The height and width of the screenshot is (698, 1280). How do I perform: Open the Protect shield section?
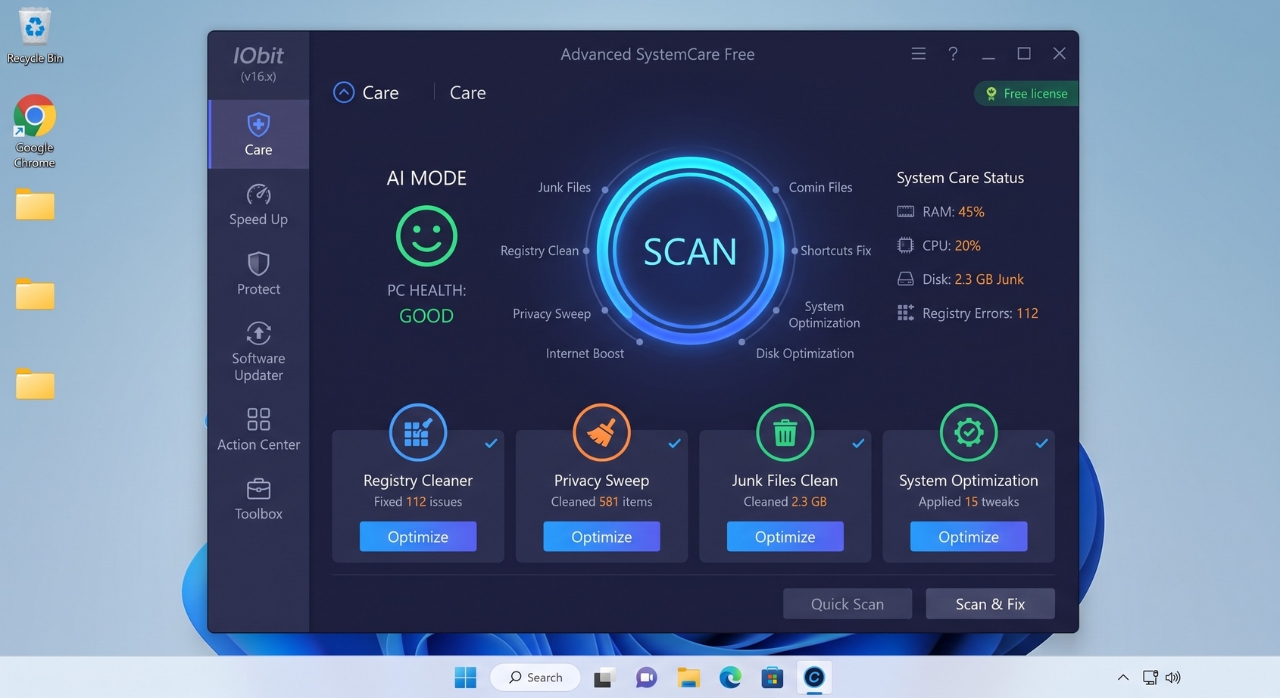point(258,273)
